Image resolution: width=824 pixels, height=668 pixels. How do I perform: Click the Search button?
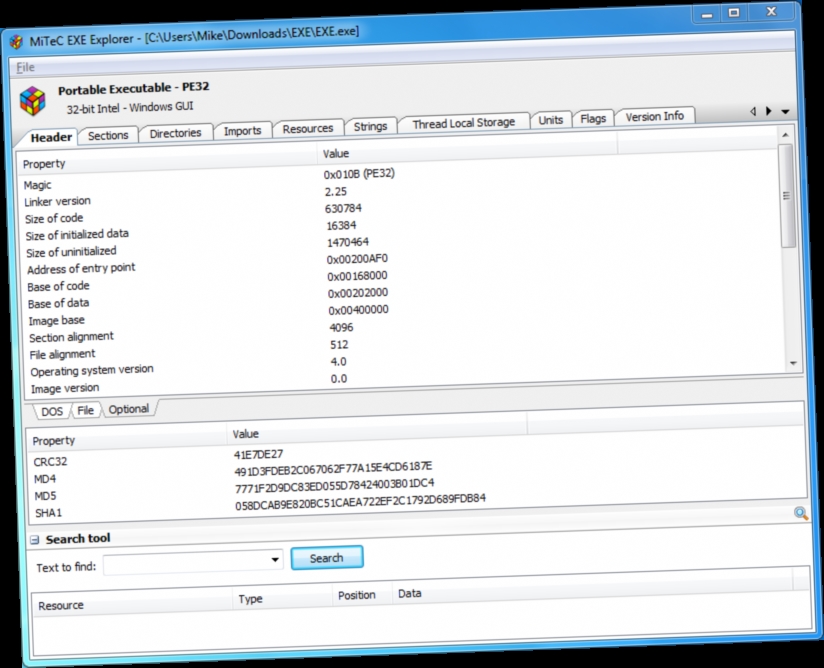326,558
